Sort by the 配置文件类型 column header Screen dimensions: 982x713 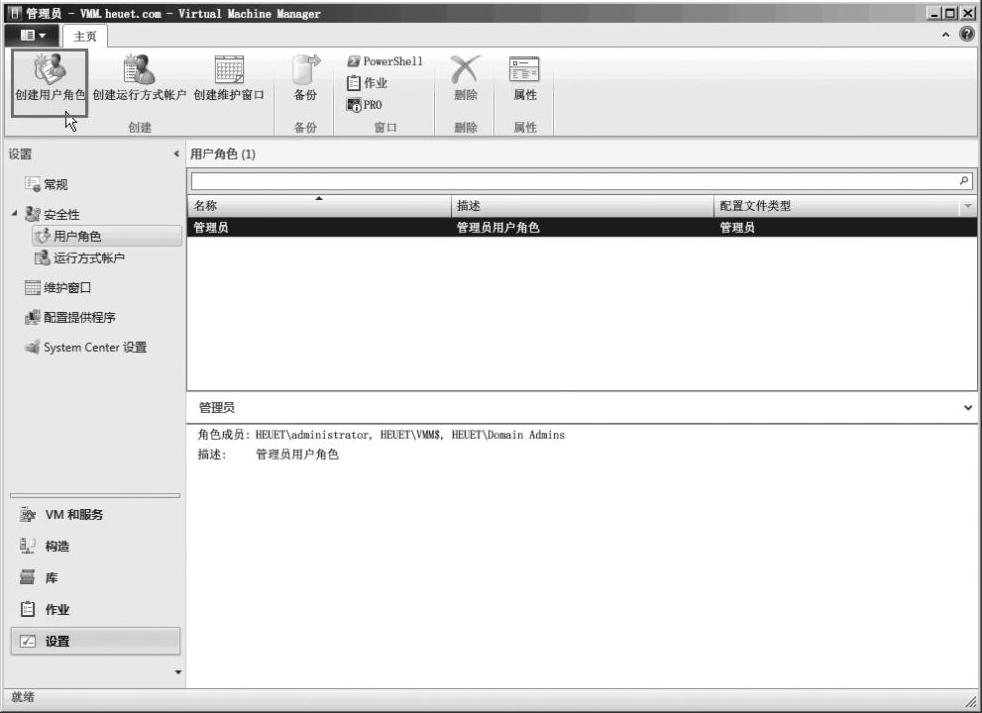click(x=835, y=206)
